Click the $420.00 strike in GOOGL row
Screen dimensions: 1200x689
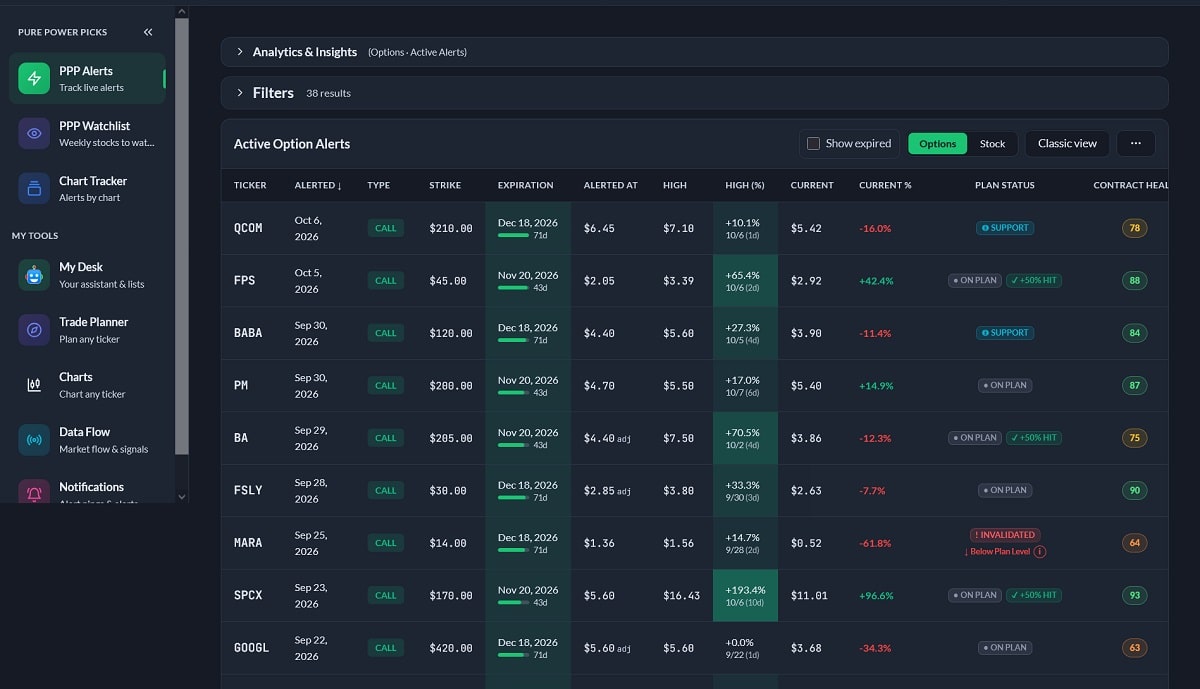(451, 648)
